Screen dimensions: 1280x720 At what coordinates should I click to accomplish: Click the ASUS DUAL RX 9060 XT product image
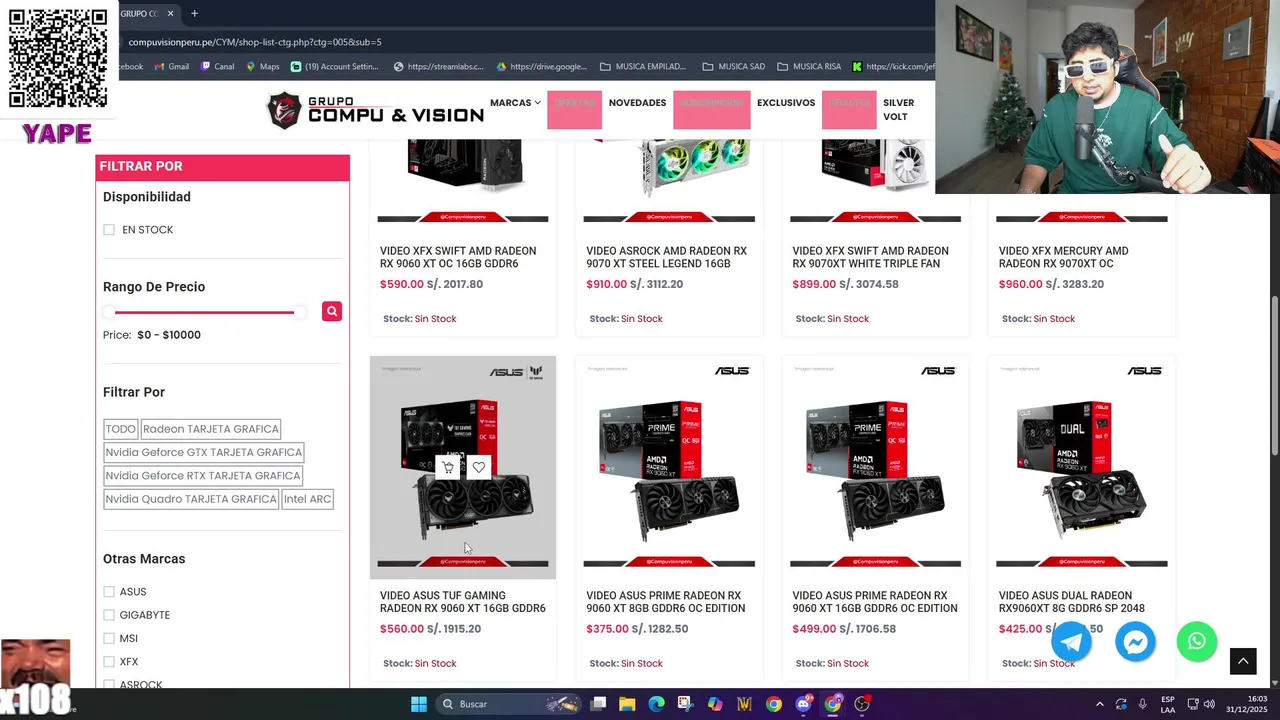1082,467
